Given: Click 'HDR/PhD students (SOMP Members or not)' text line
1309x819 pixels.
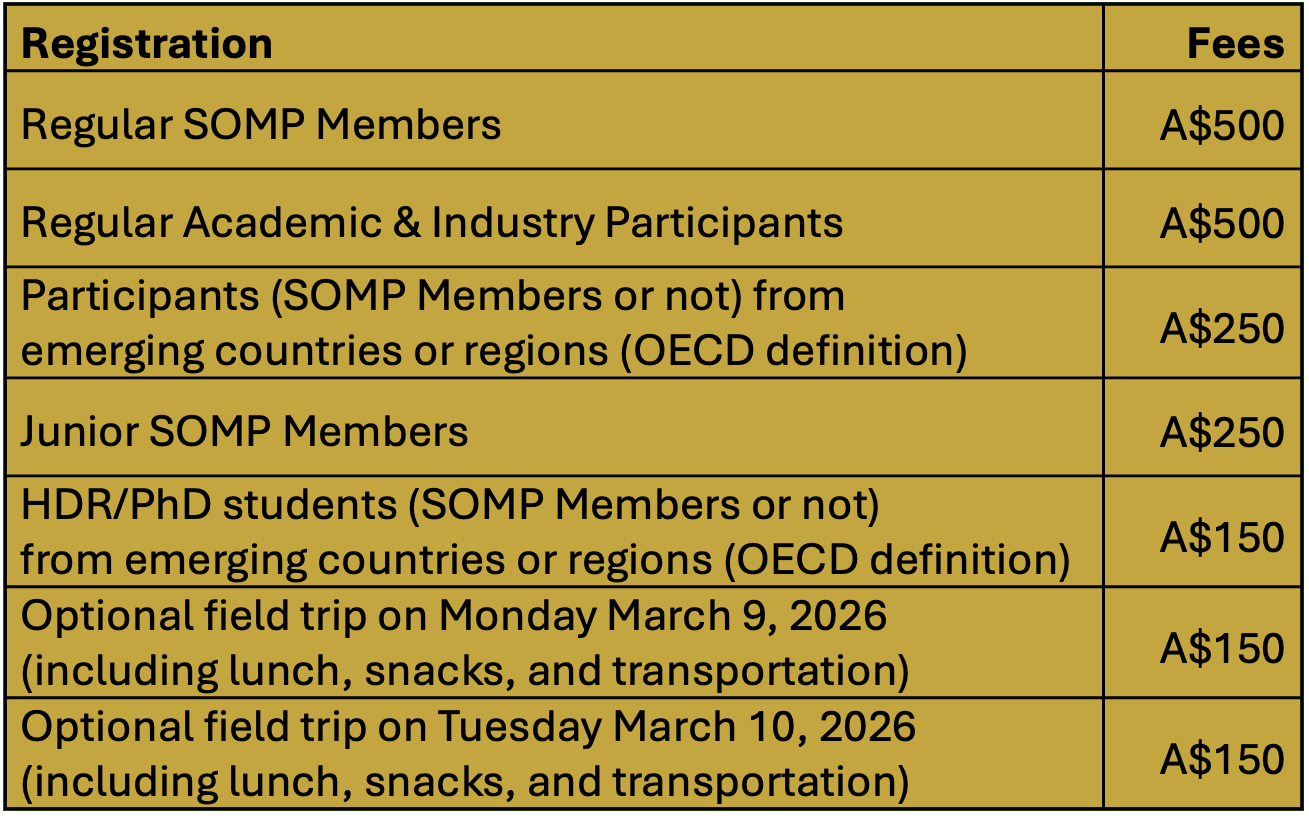Looking at the screenshot, I should point(450,505).
